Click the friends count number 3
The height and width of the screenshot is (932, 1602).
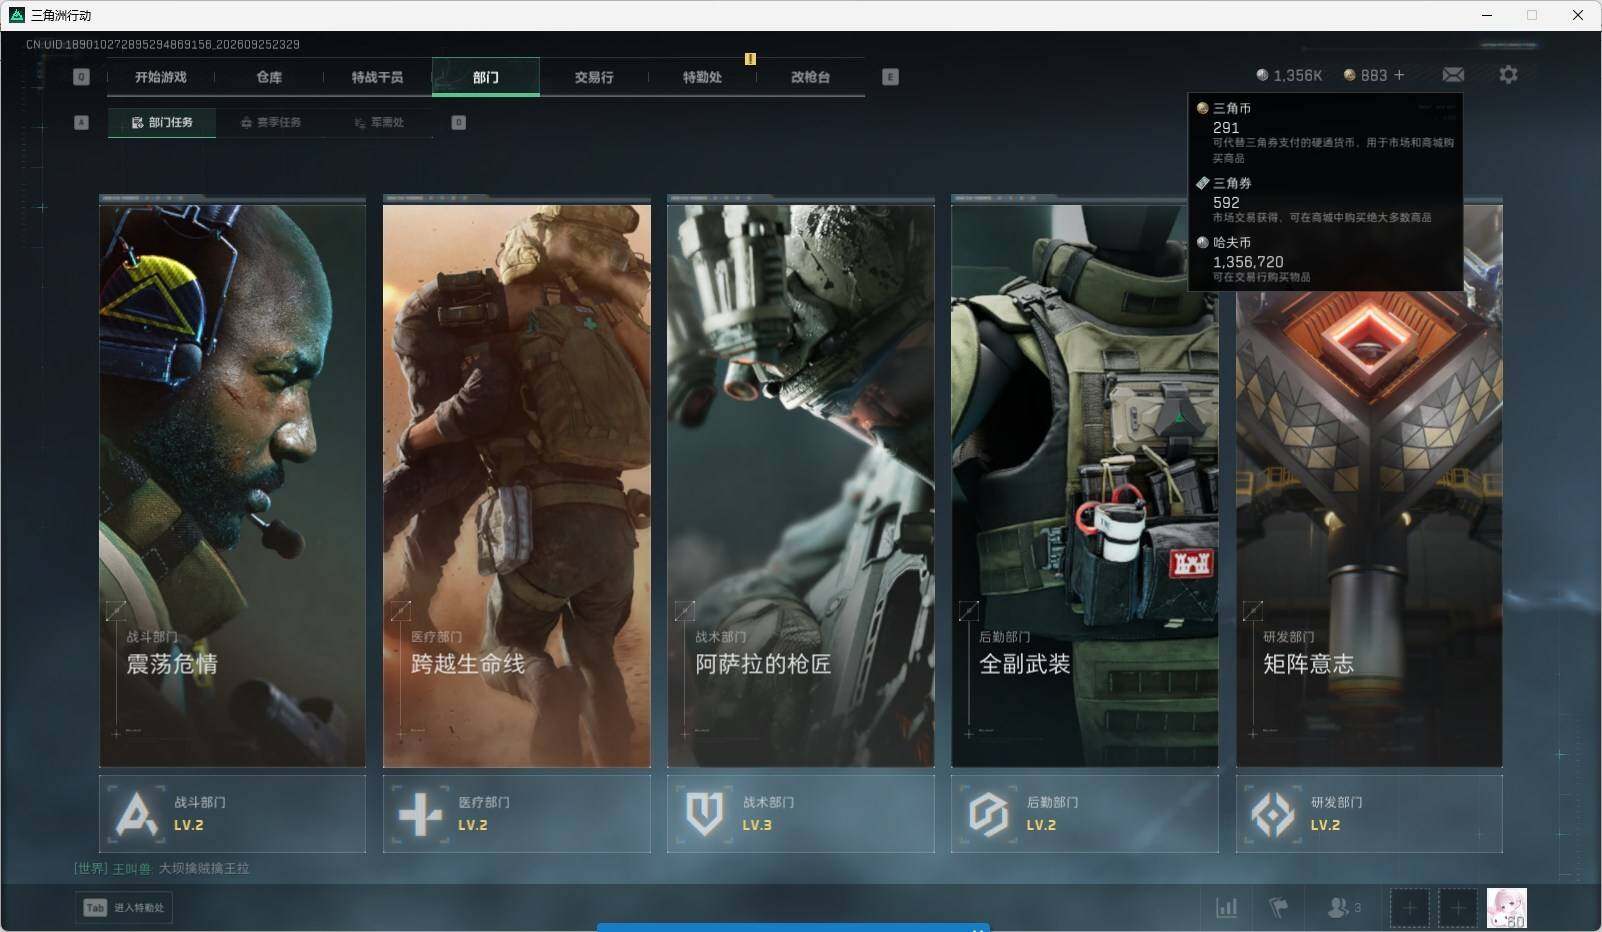coord(1357,908)
